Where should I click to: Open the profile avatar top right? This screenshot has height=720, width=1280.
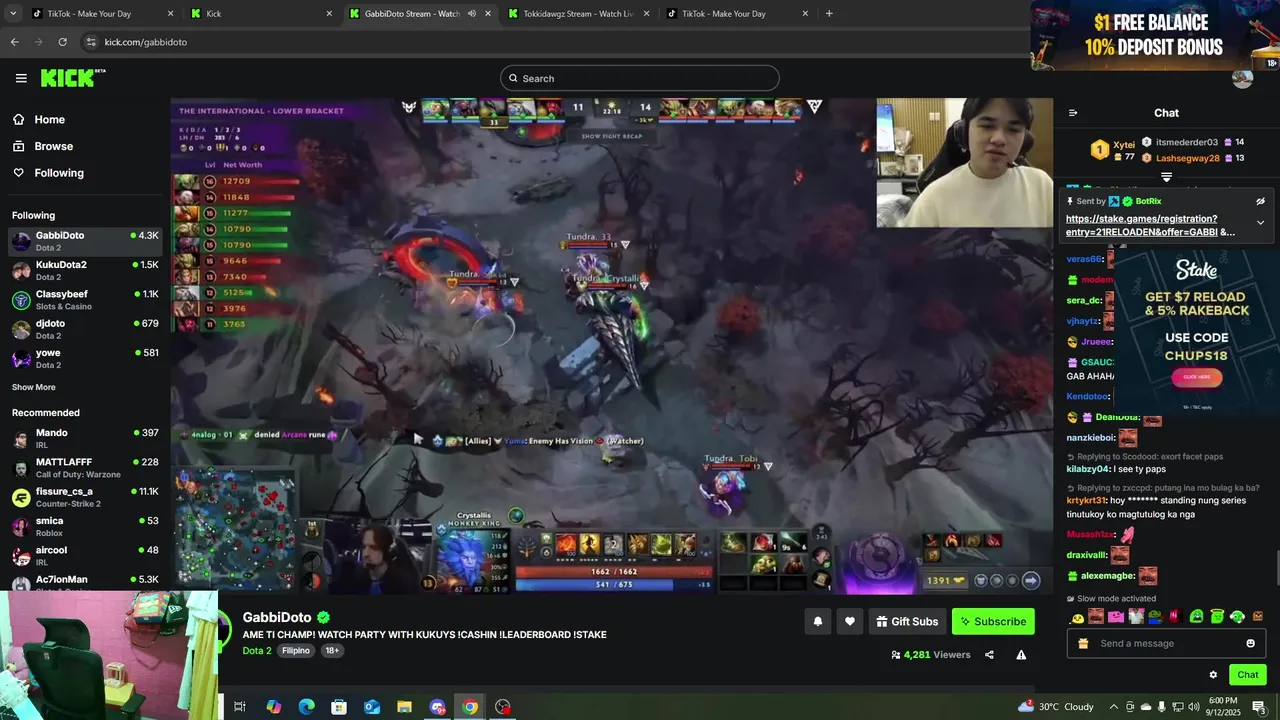coord(1242,78)
